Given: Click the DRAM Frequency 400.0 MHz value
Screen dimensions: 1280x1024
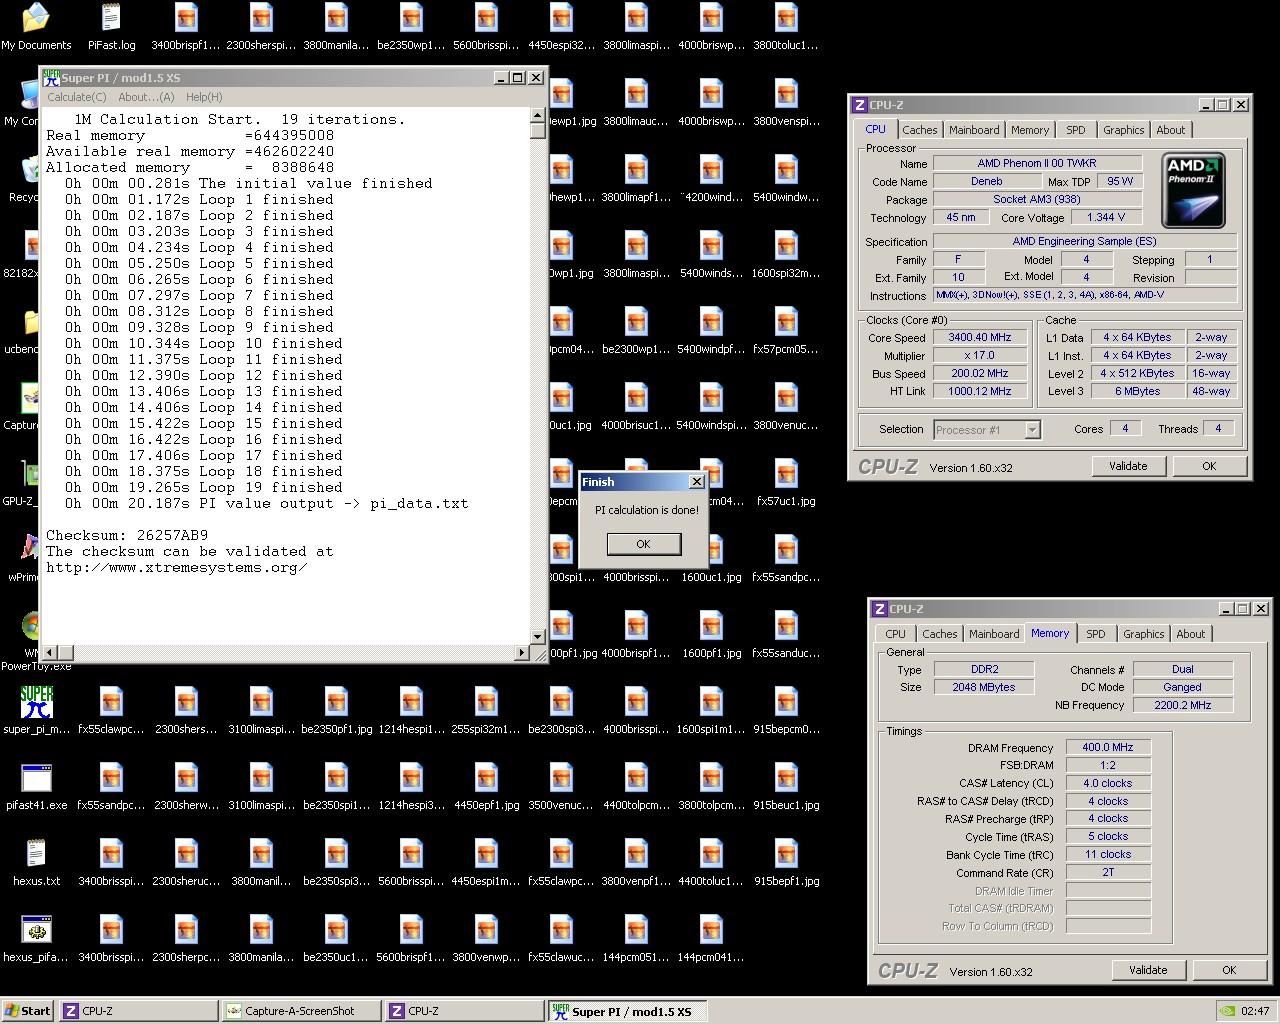Looking at the screenshot, I should point(1108,748).
